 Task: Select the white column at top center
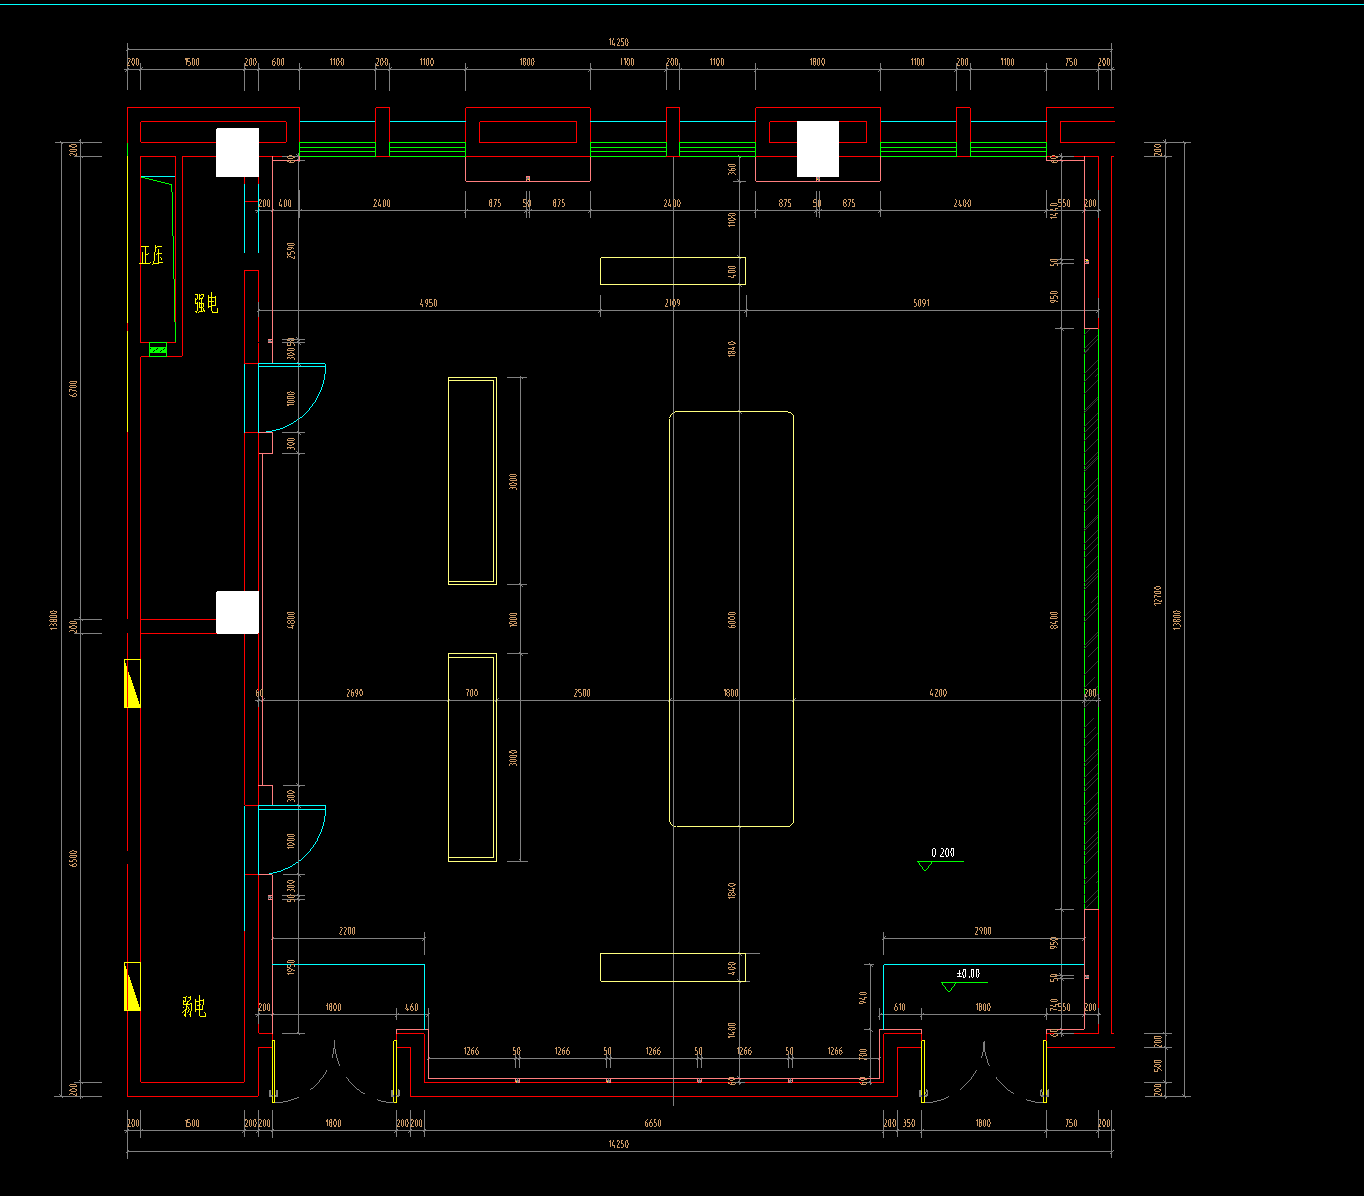point(818,149)
